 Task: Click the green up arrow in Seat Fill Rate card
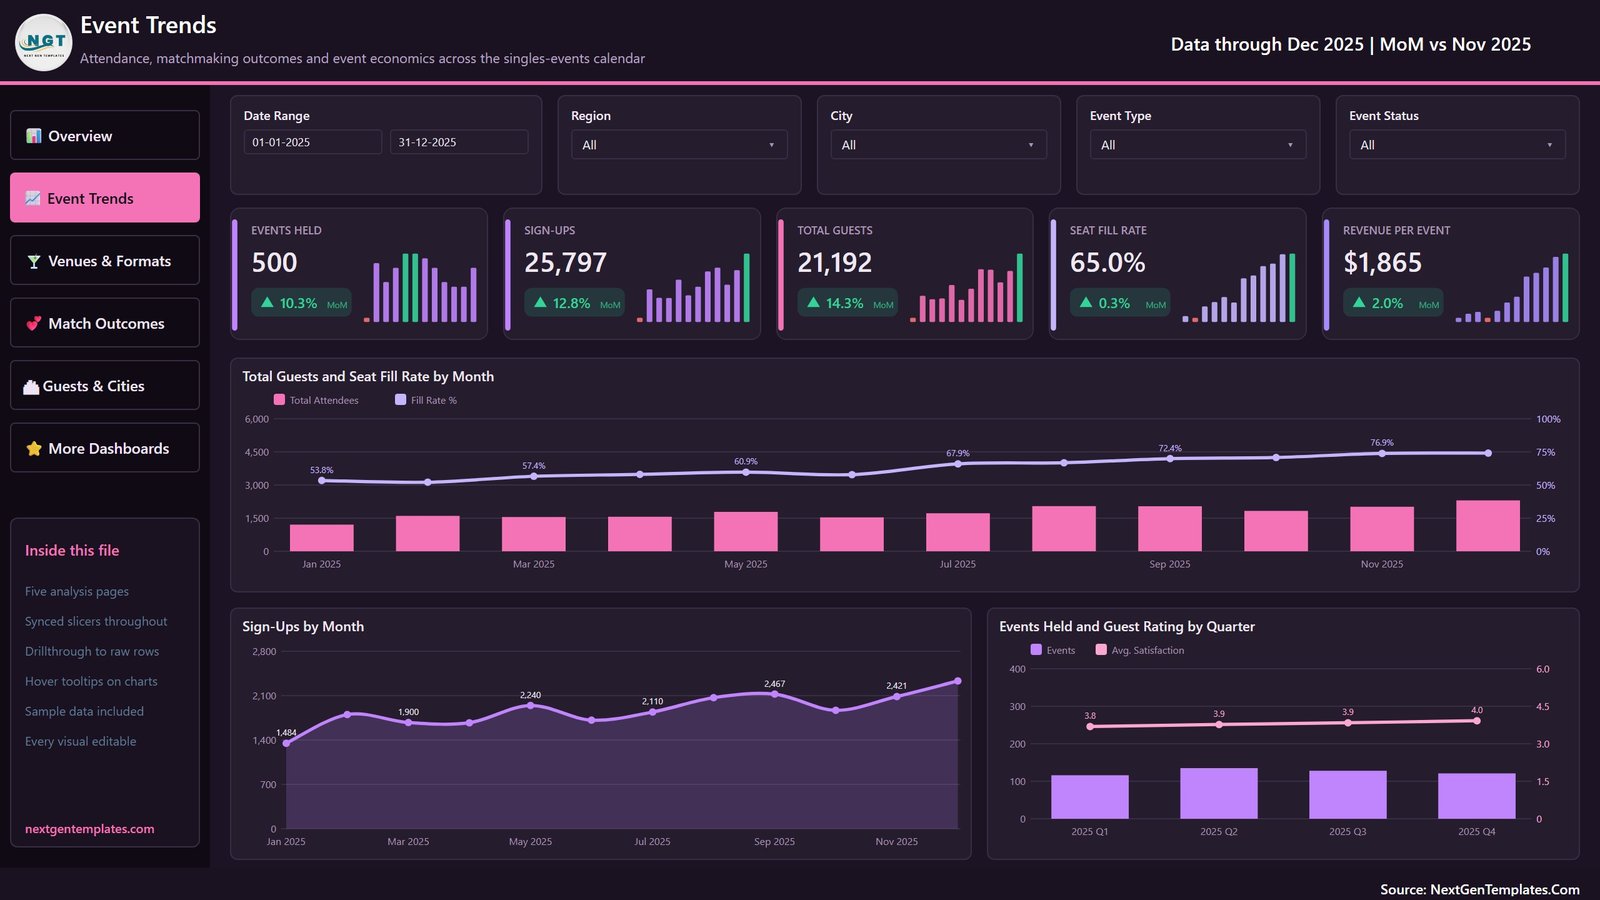point(1086,302)
